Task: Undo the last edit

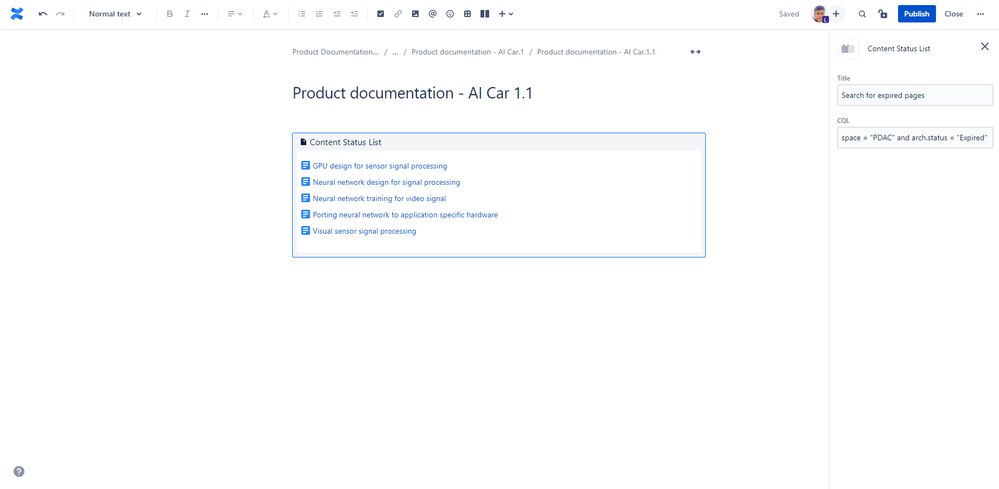Action: tap(43, 14)
